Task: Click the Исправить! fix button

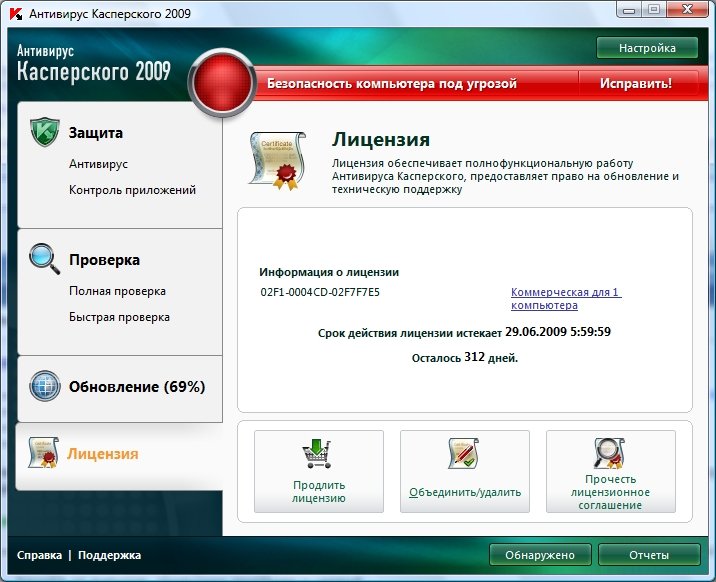Action: (x=636, y=84)
